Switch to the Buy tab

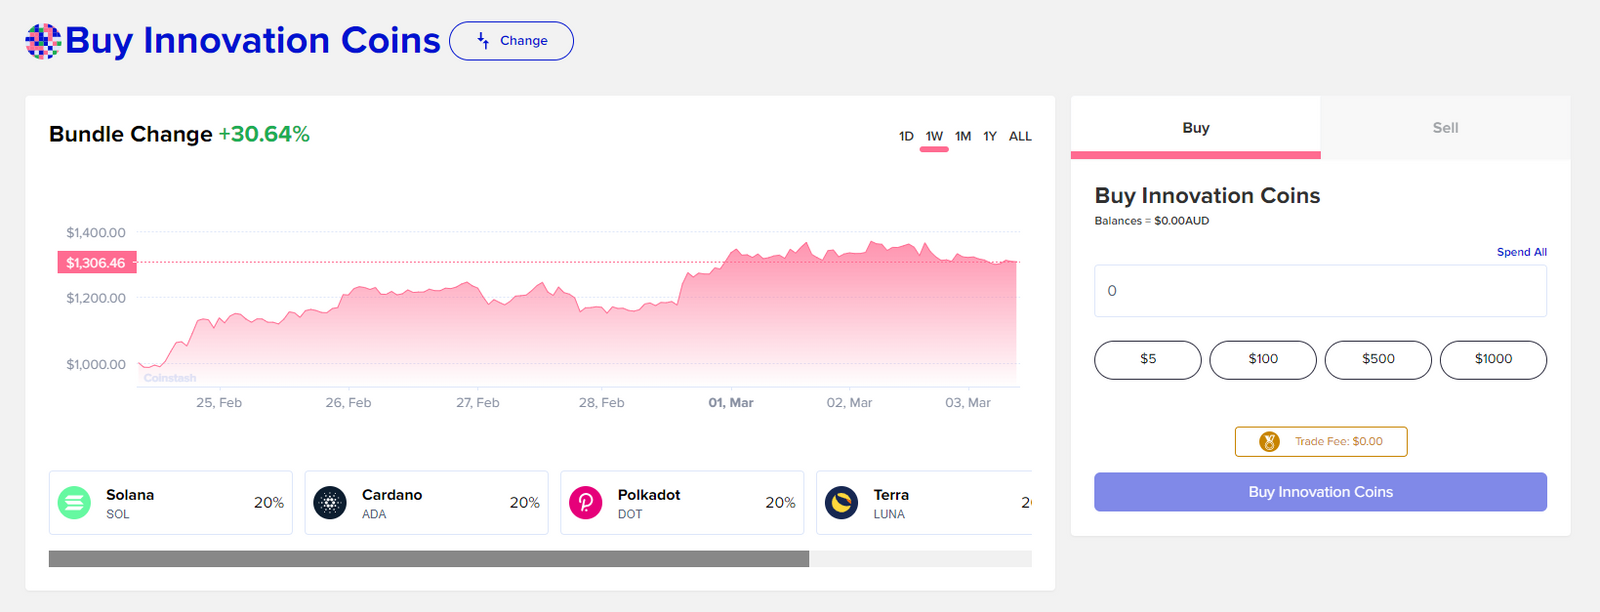(x=1196, y=127)
